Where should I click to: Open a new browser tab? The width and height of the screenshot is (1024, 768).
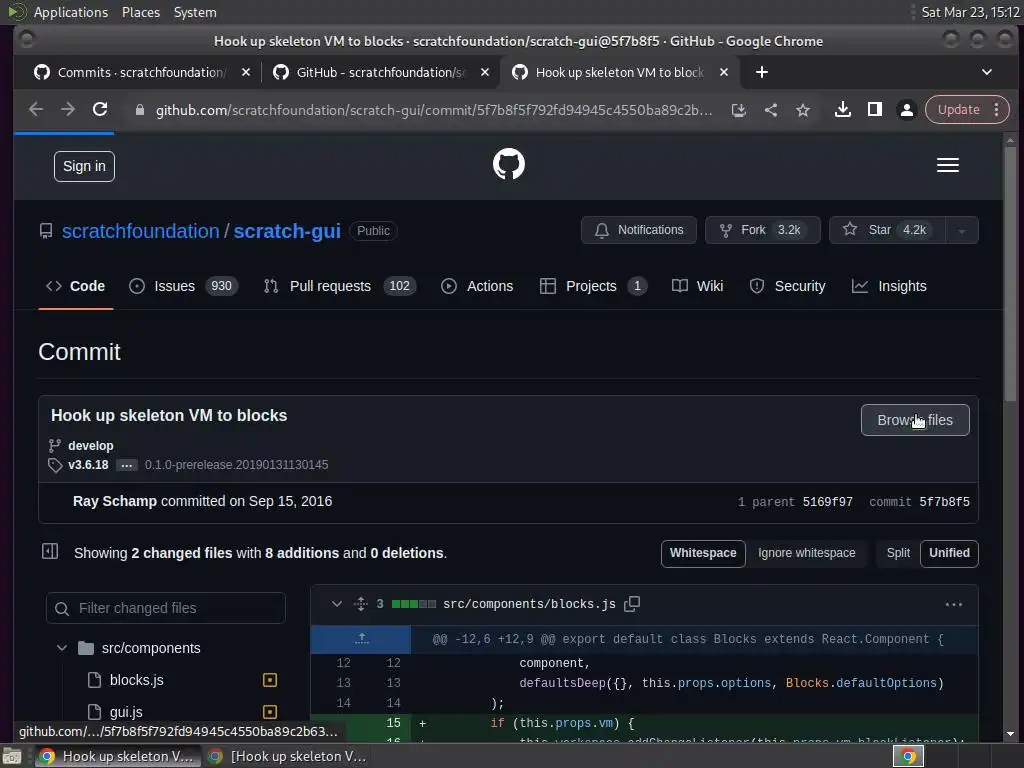pyautogui.click(x=761, y=72)
